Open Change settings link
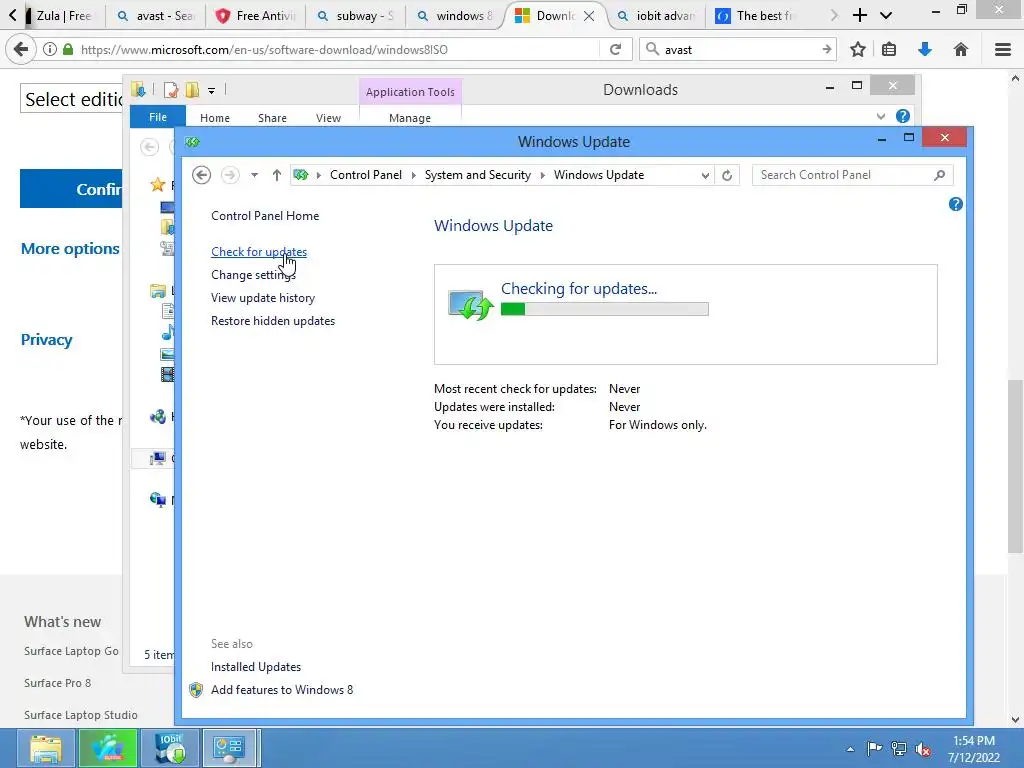 click(253, 275)
